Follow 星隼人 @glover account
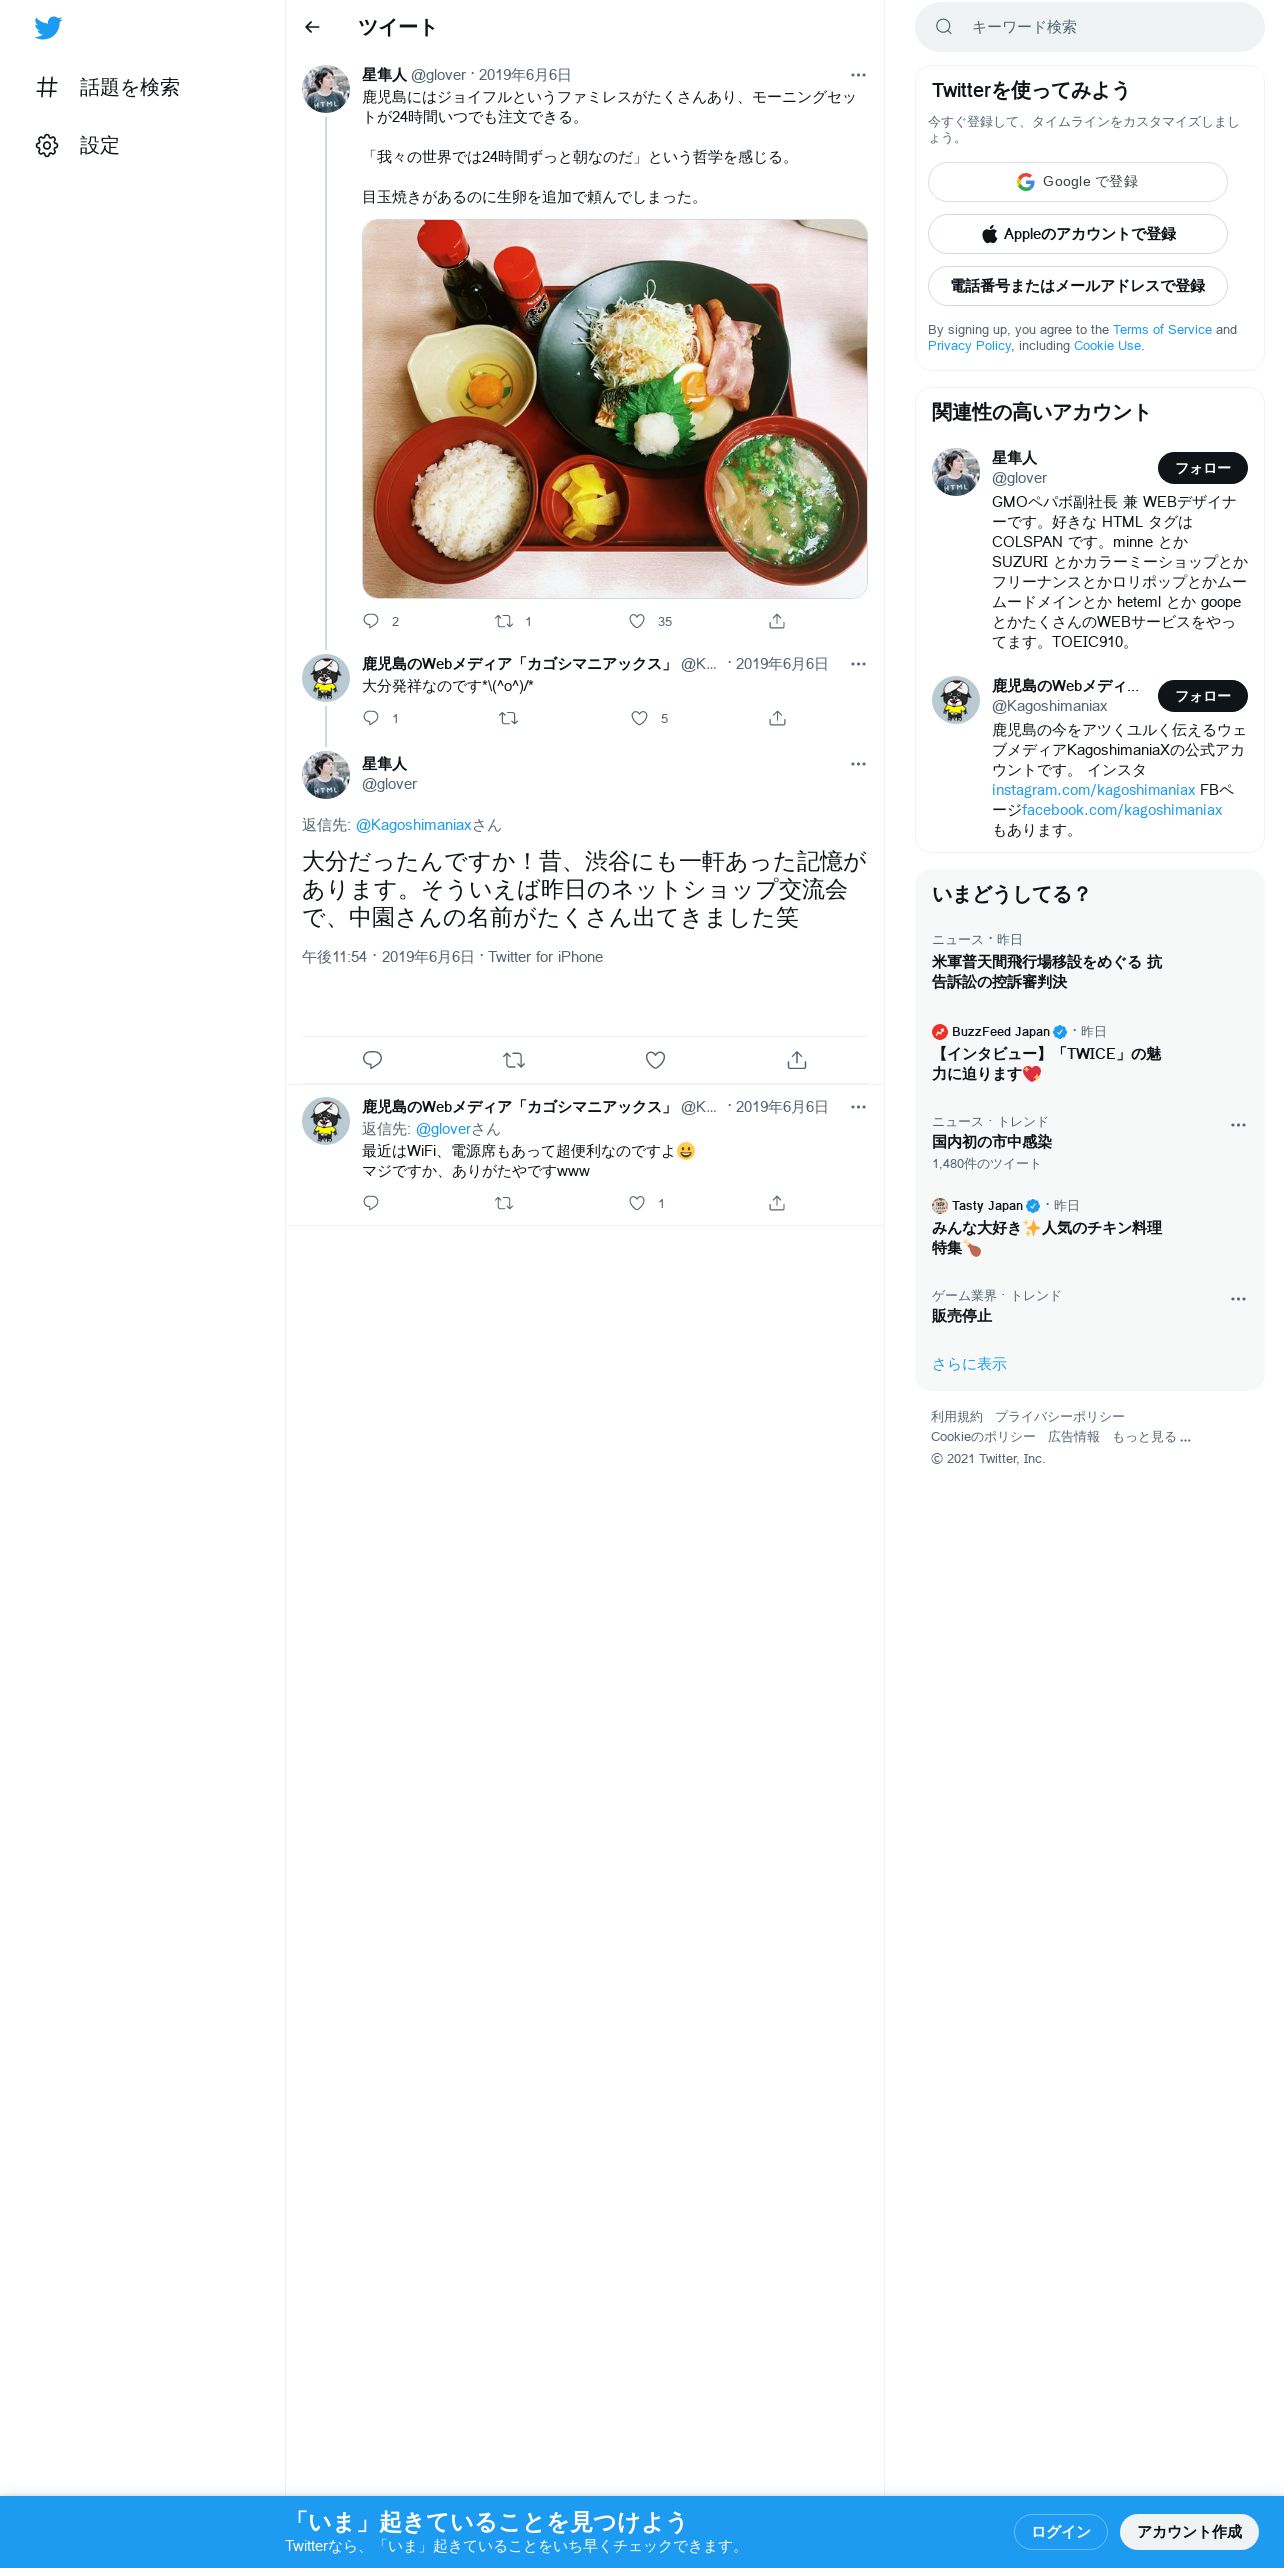The height and width of the screenshot is (2568, 1284). (1202, 468)
